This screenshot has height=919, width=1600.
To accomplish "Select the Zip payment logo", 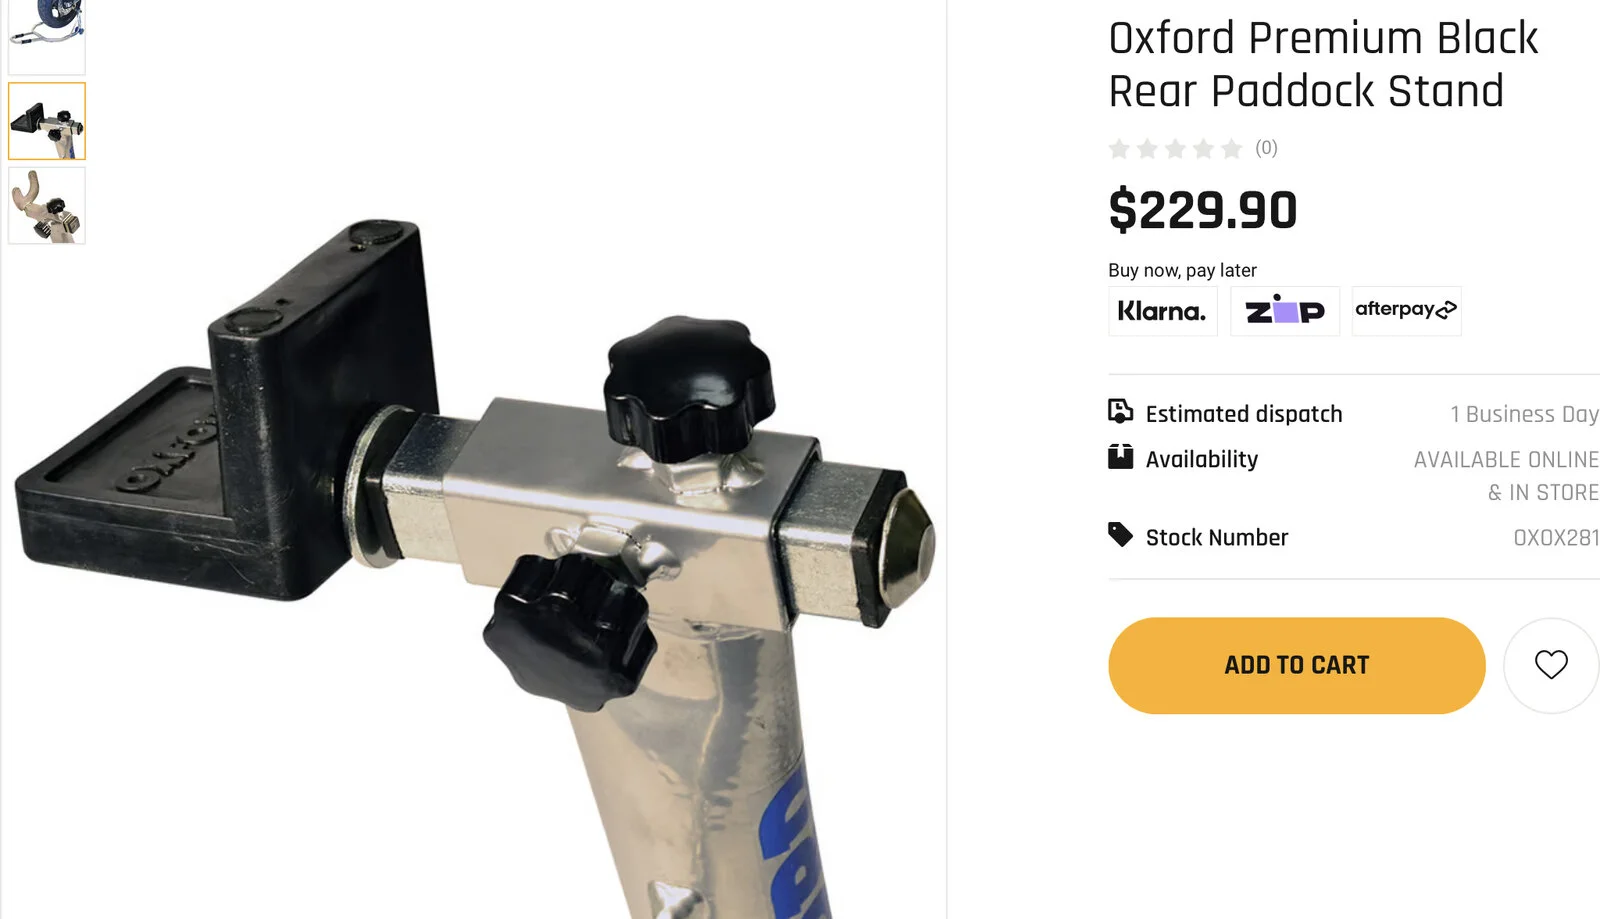I will [x=1284, y=311].
